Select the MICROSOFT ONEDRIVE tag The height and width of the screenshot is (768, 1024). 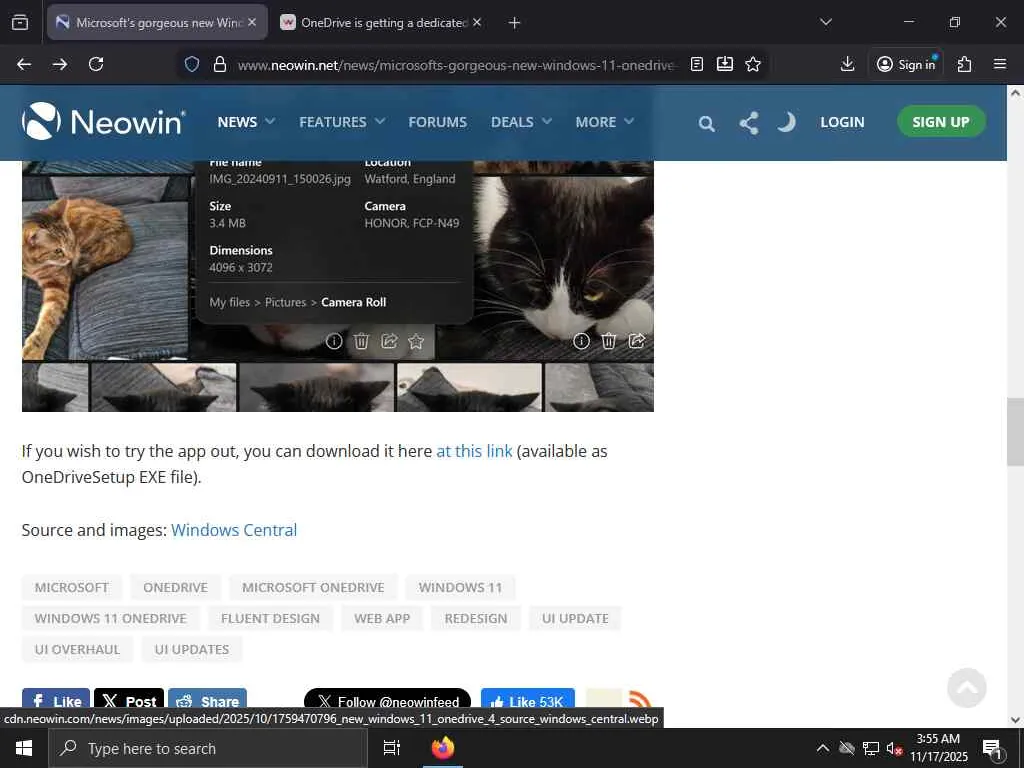[x=313, y=587]
